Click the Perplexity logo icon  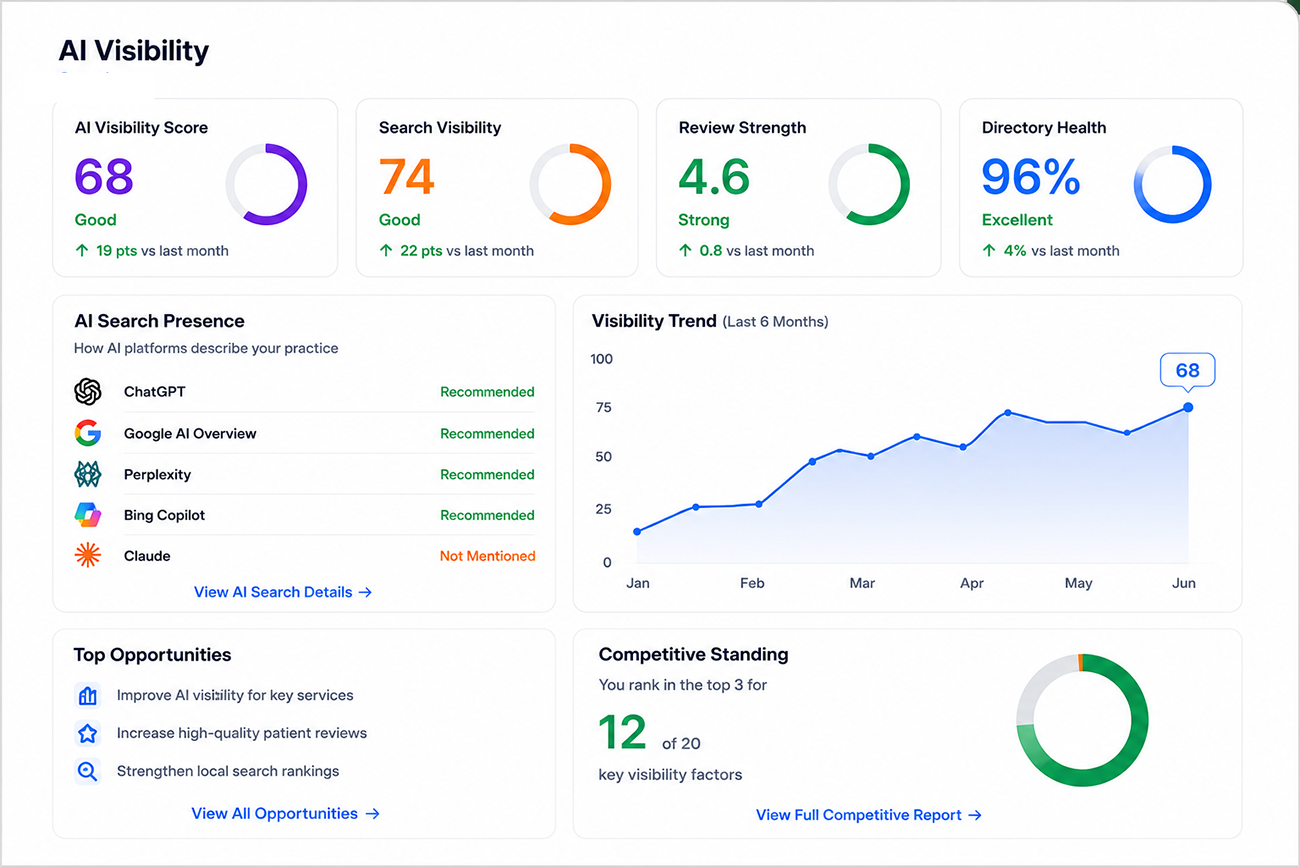[x=88, y=474]
